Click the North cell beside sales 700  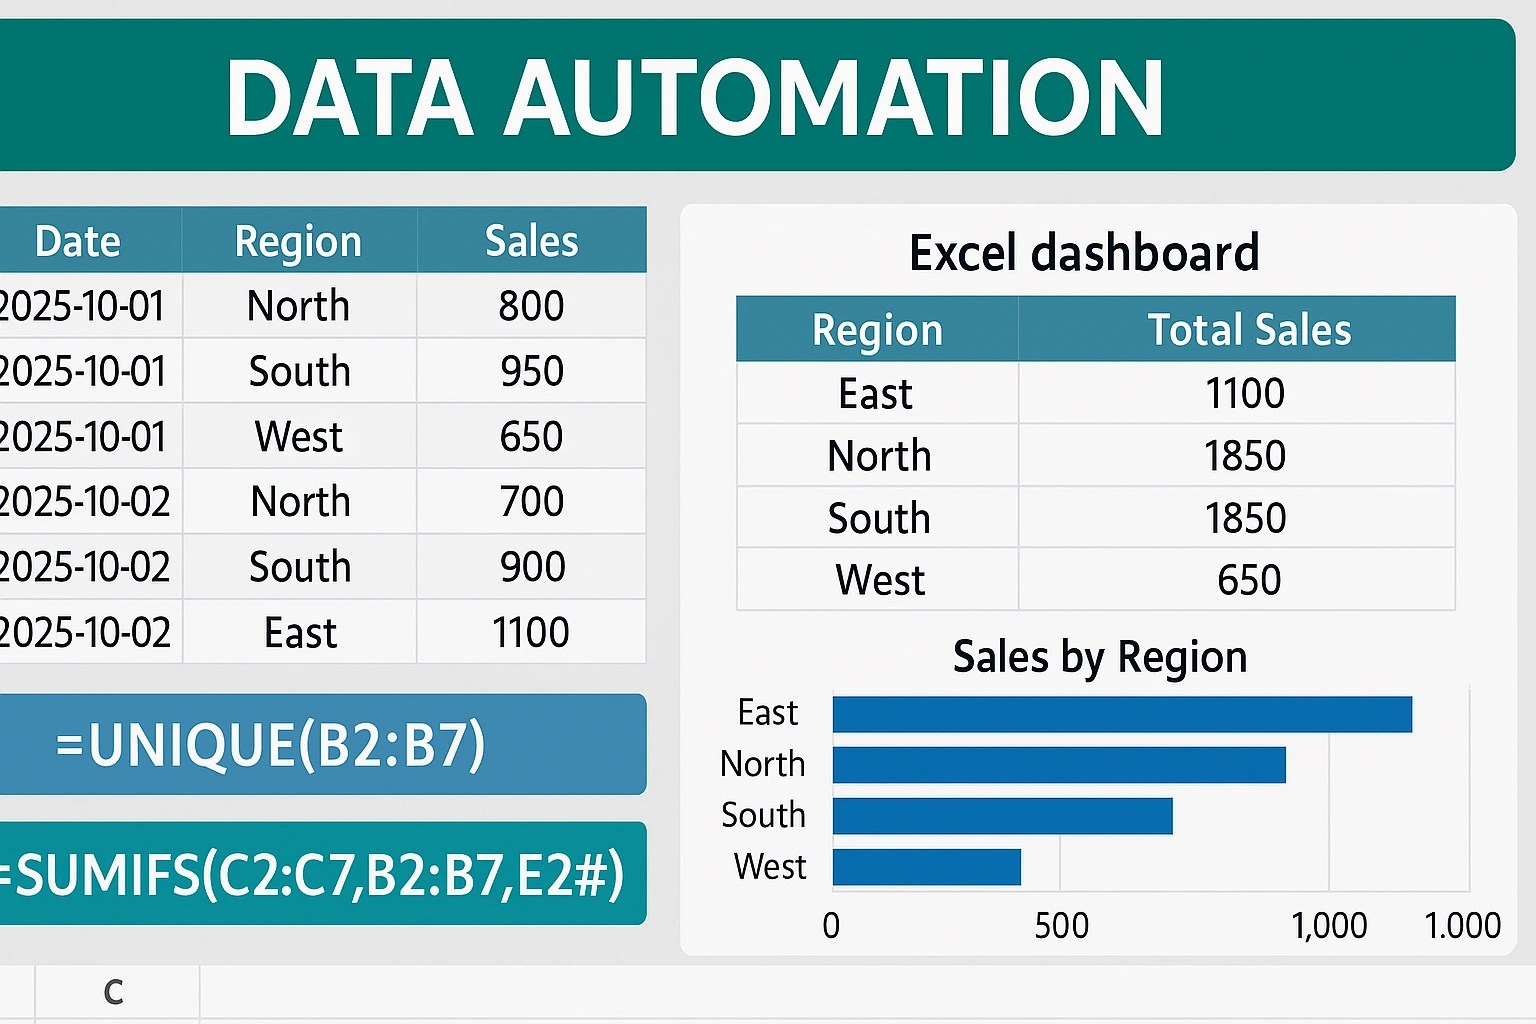coord(299,501)
